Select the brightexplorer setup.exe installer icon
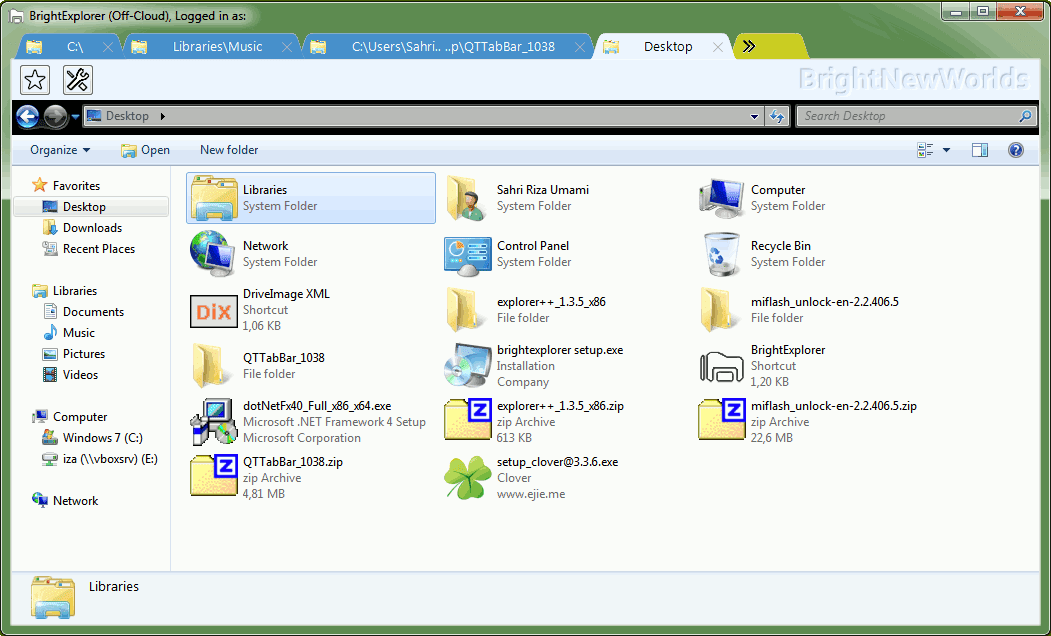Viewport: 1051px width, 636px height. coord(467,365)
